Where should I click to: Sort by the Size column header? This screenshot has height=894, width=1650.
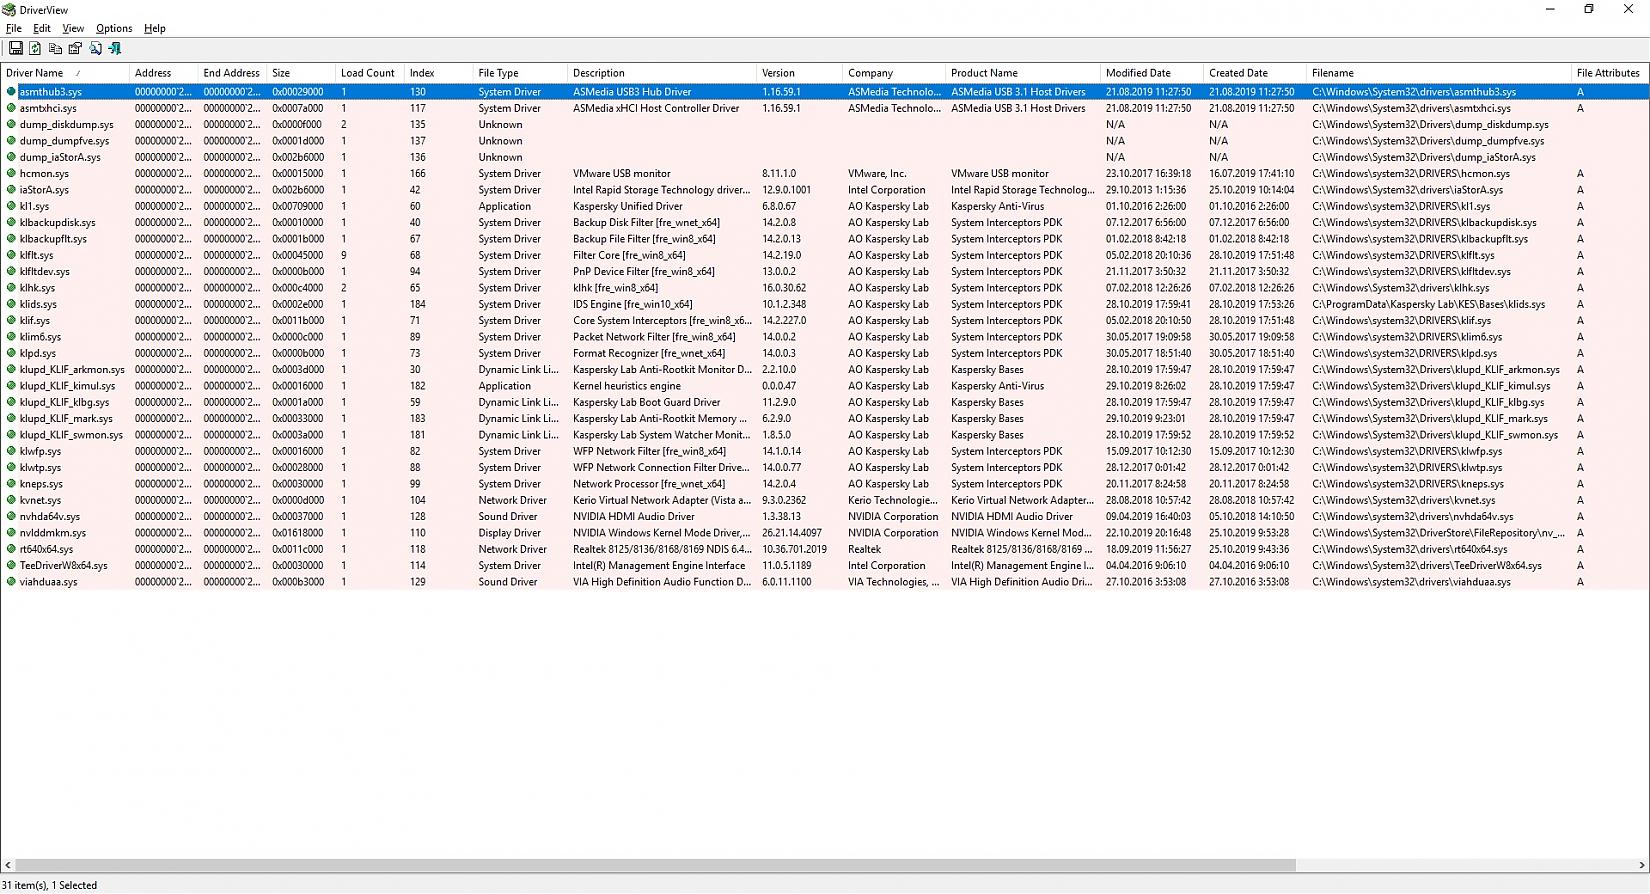301,73
